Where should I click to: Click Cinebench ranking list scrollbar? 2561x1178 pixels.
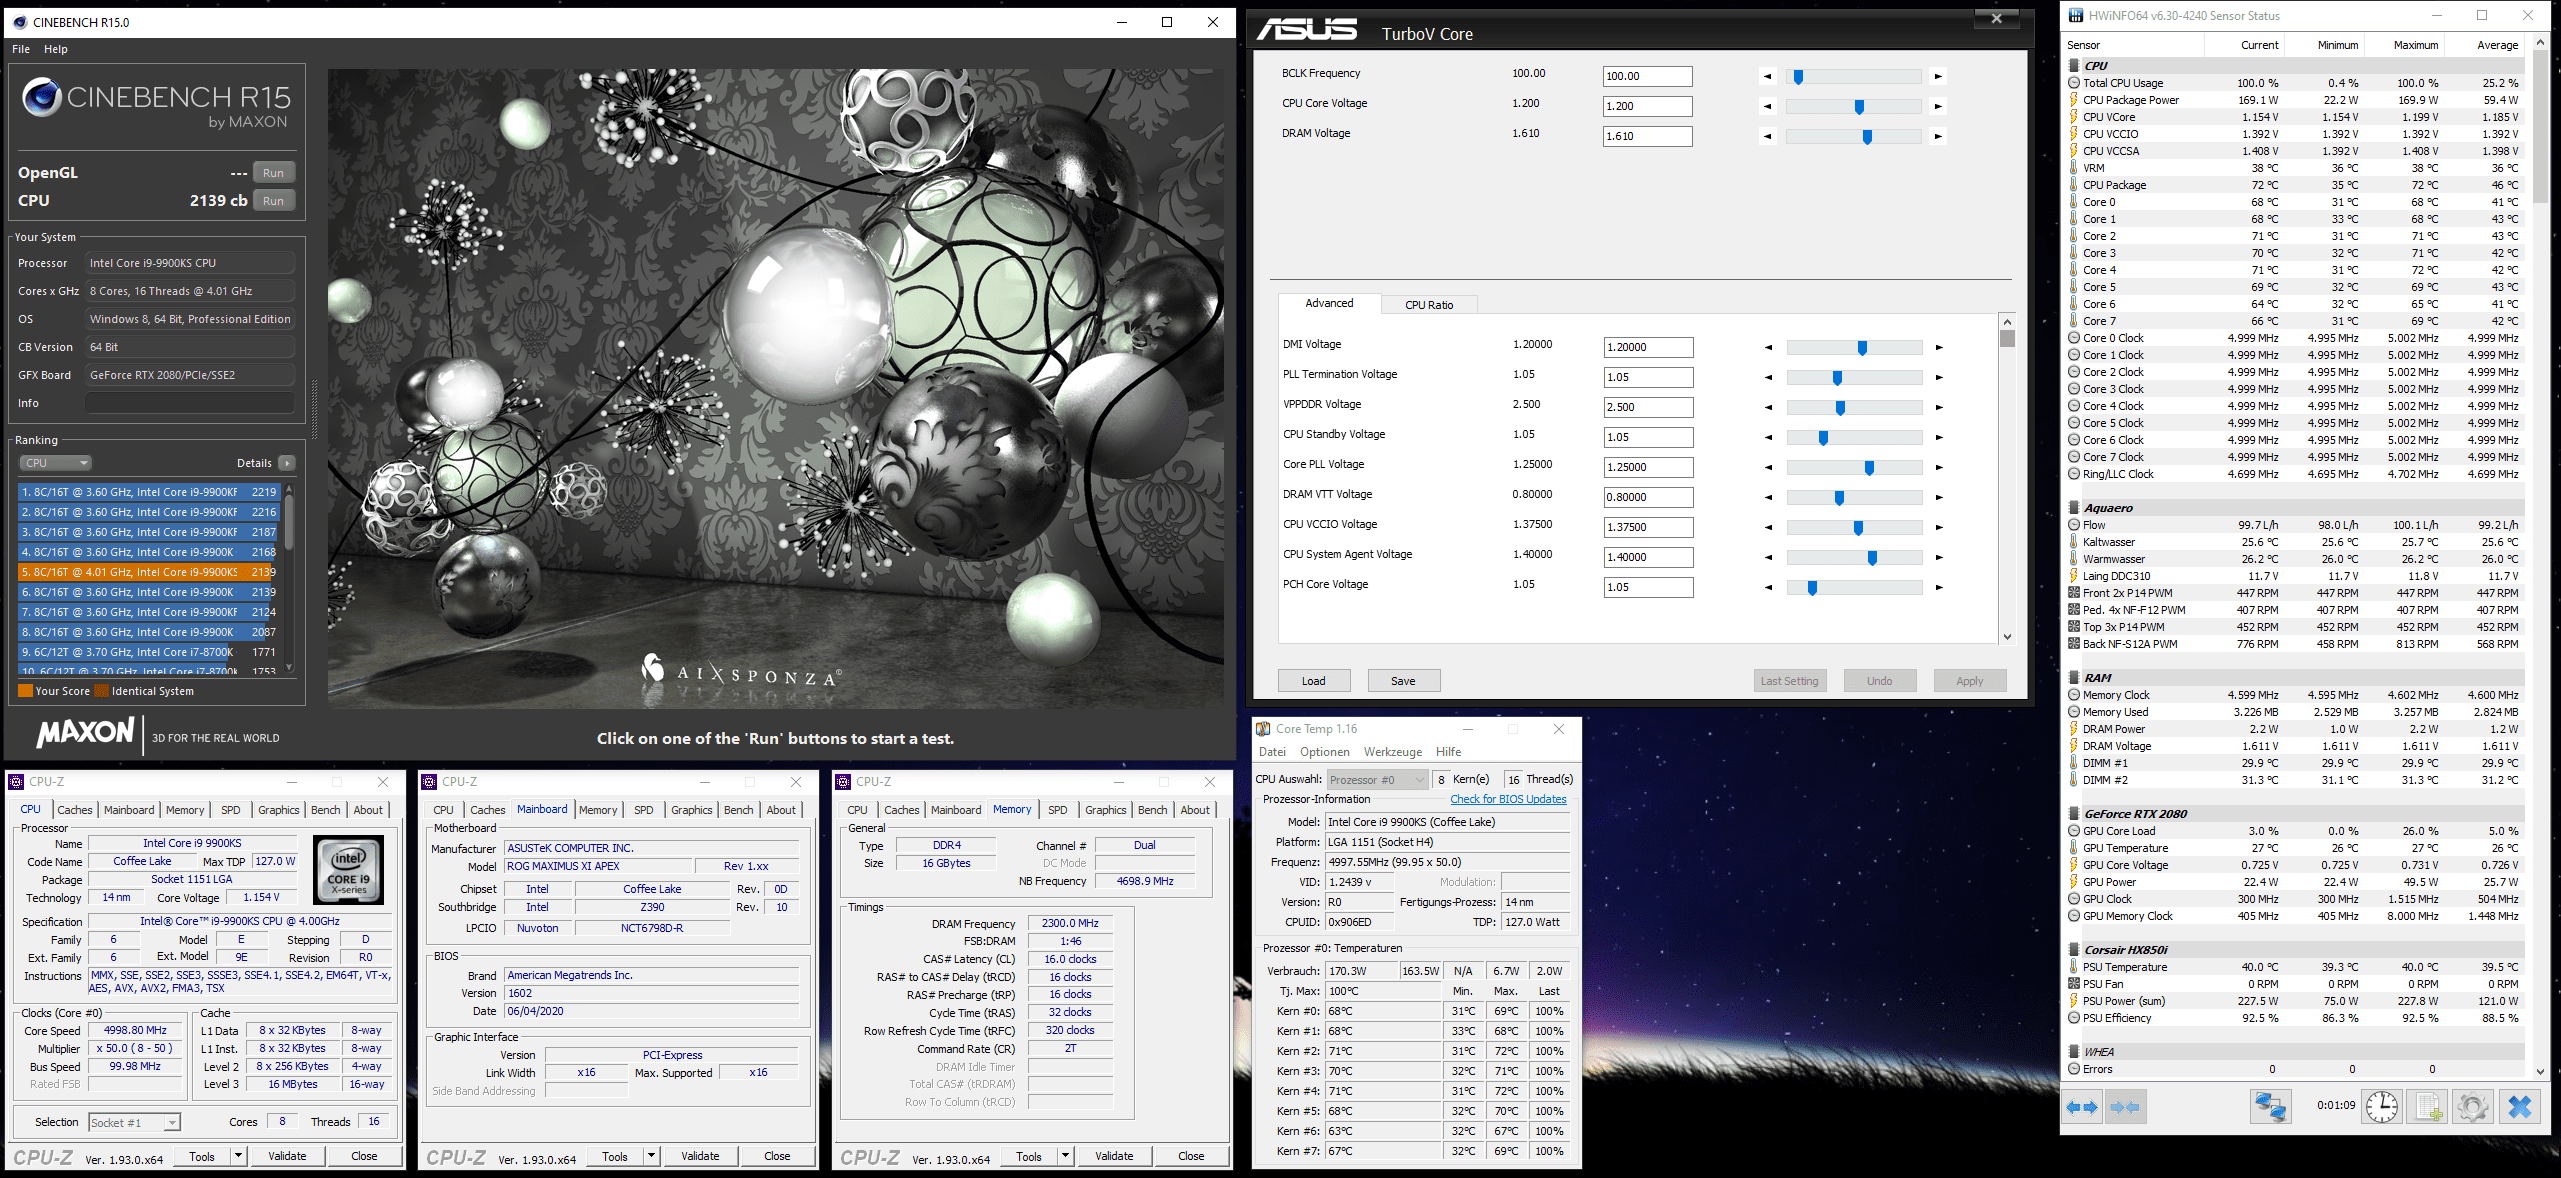click(289, 521)
